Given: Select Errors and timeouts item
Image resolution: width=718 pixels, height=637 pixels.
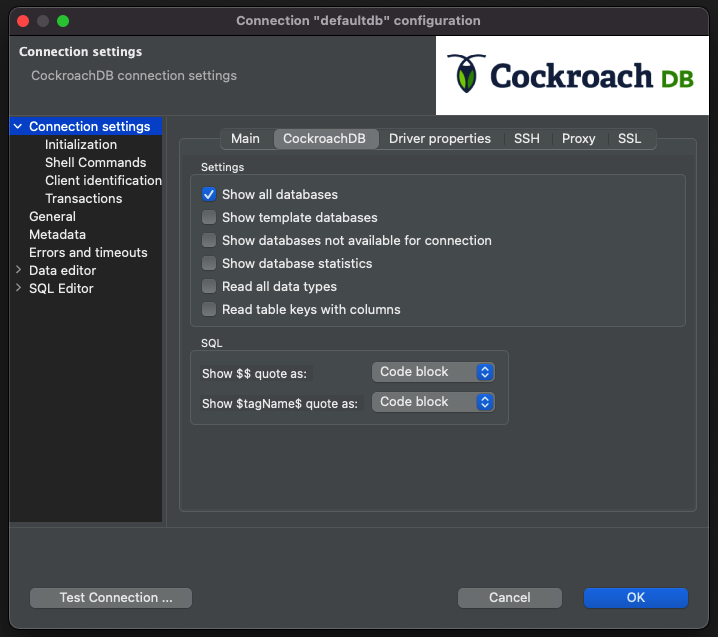Looking at the screenshot, I should tap(88, 252).
